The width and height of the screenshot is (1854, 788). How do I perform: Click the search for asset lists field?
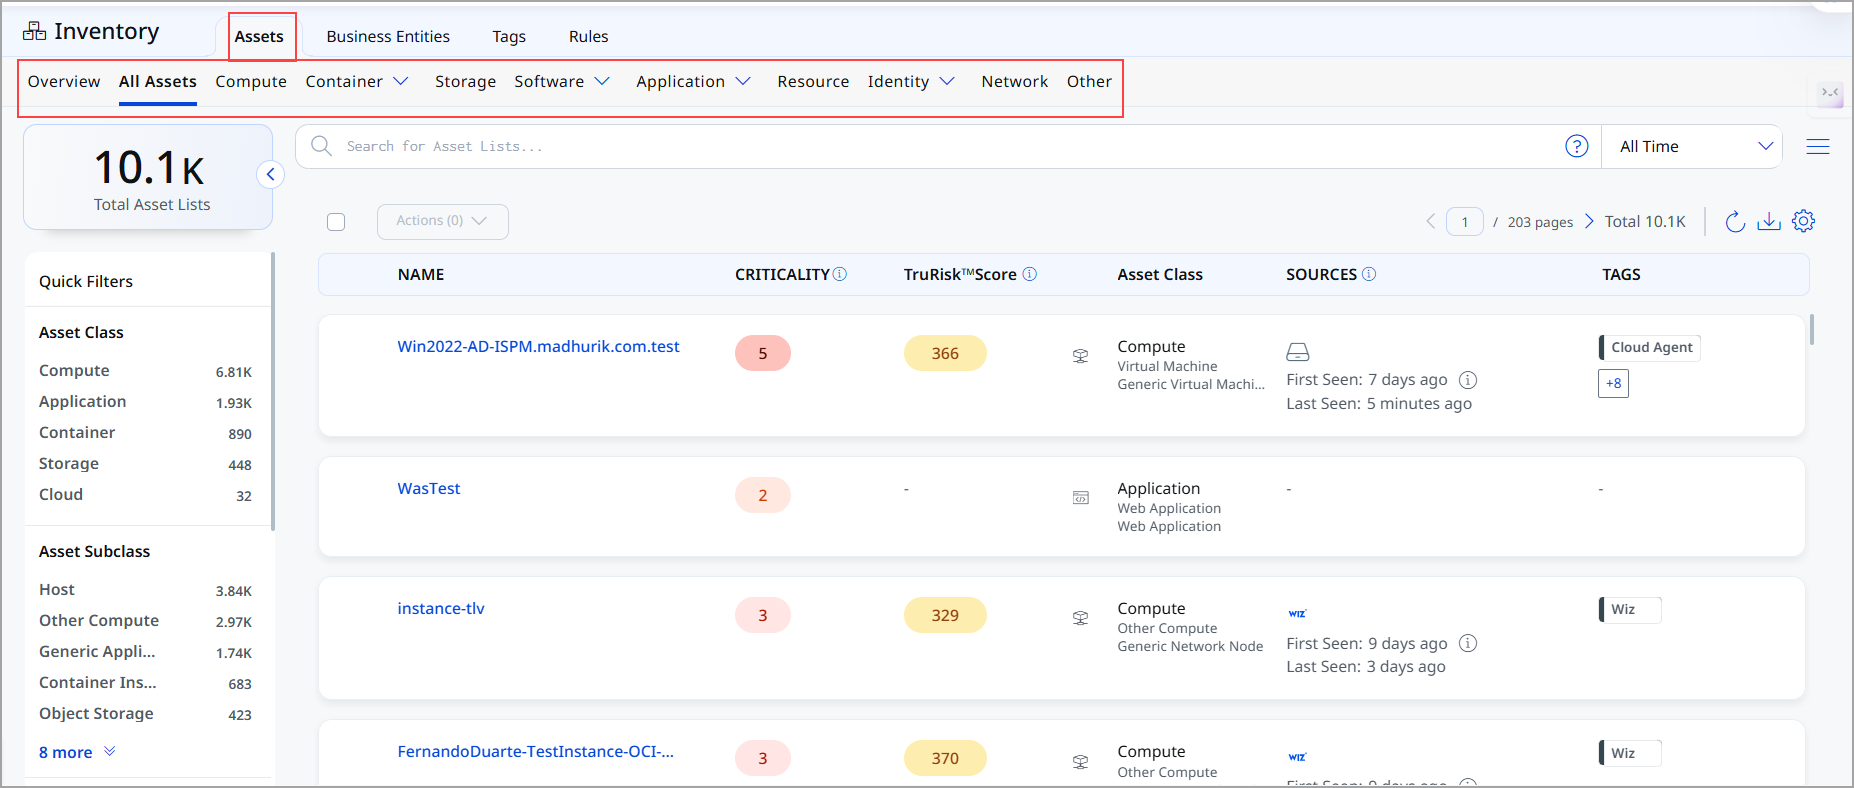[947, 146]
